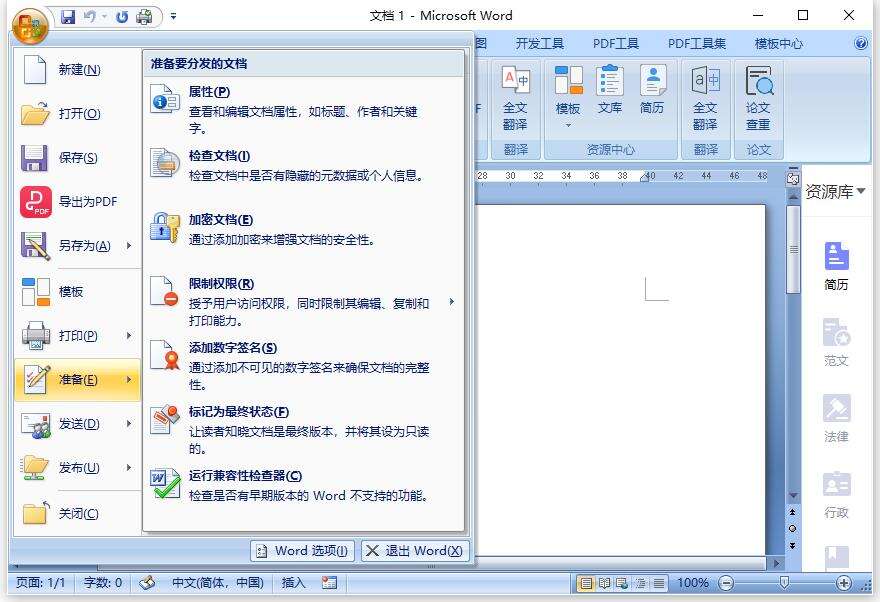880x602 pixels.
Task: Click the quick print icon in quick access toolbar
Action: pos(145,17)
